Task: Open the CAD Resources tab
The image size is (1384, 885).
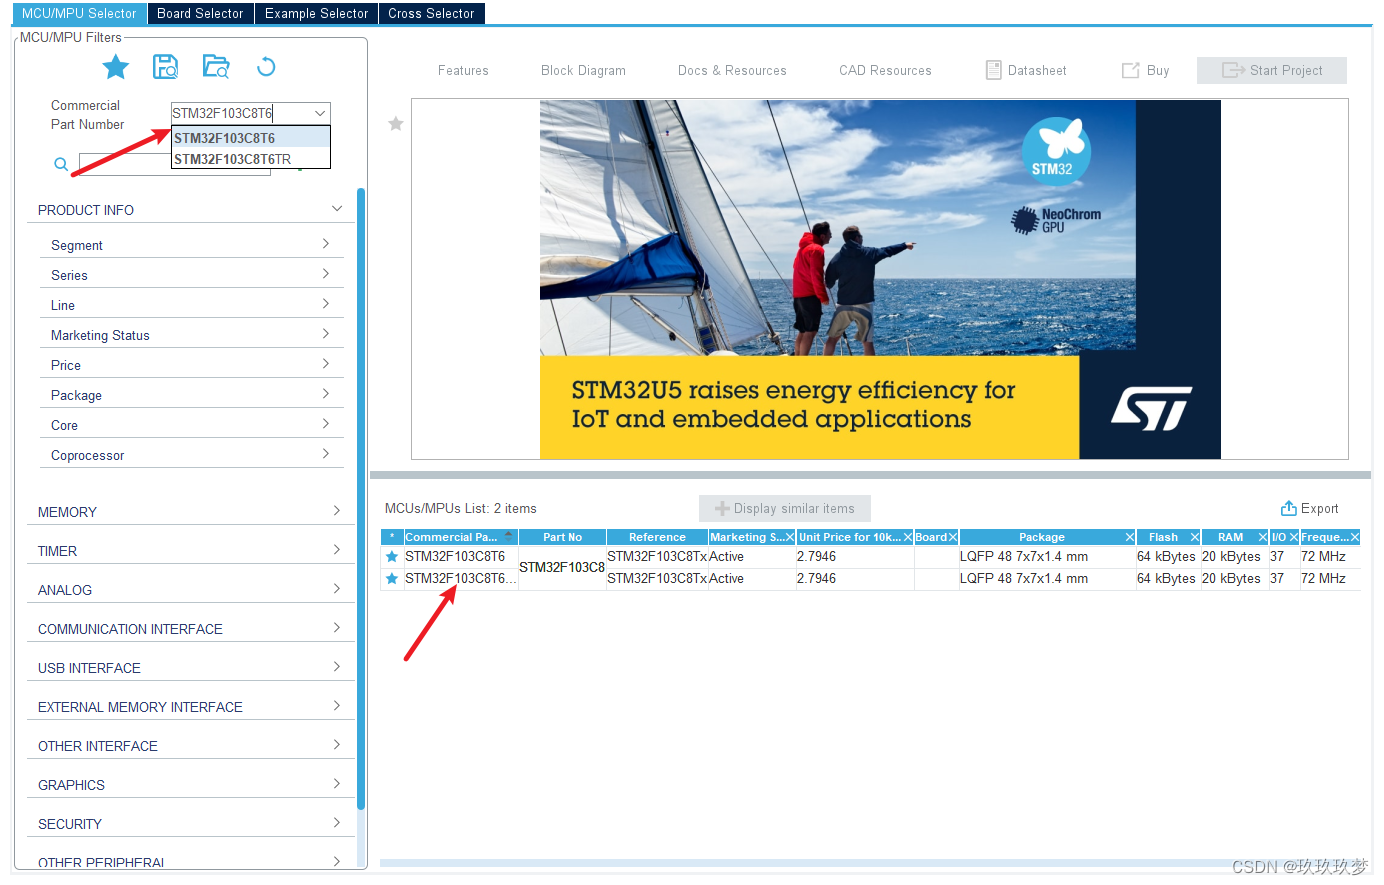Action: (x=885, y=70)
